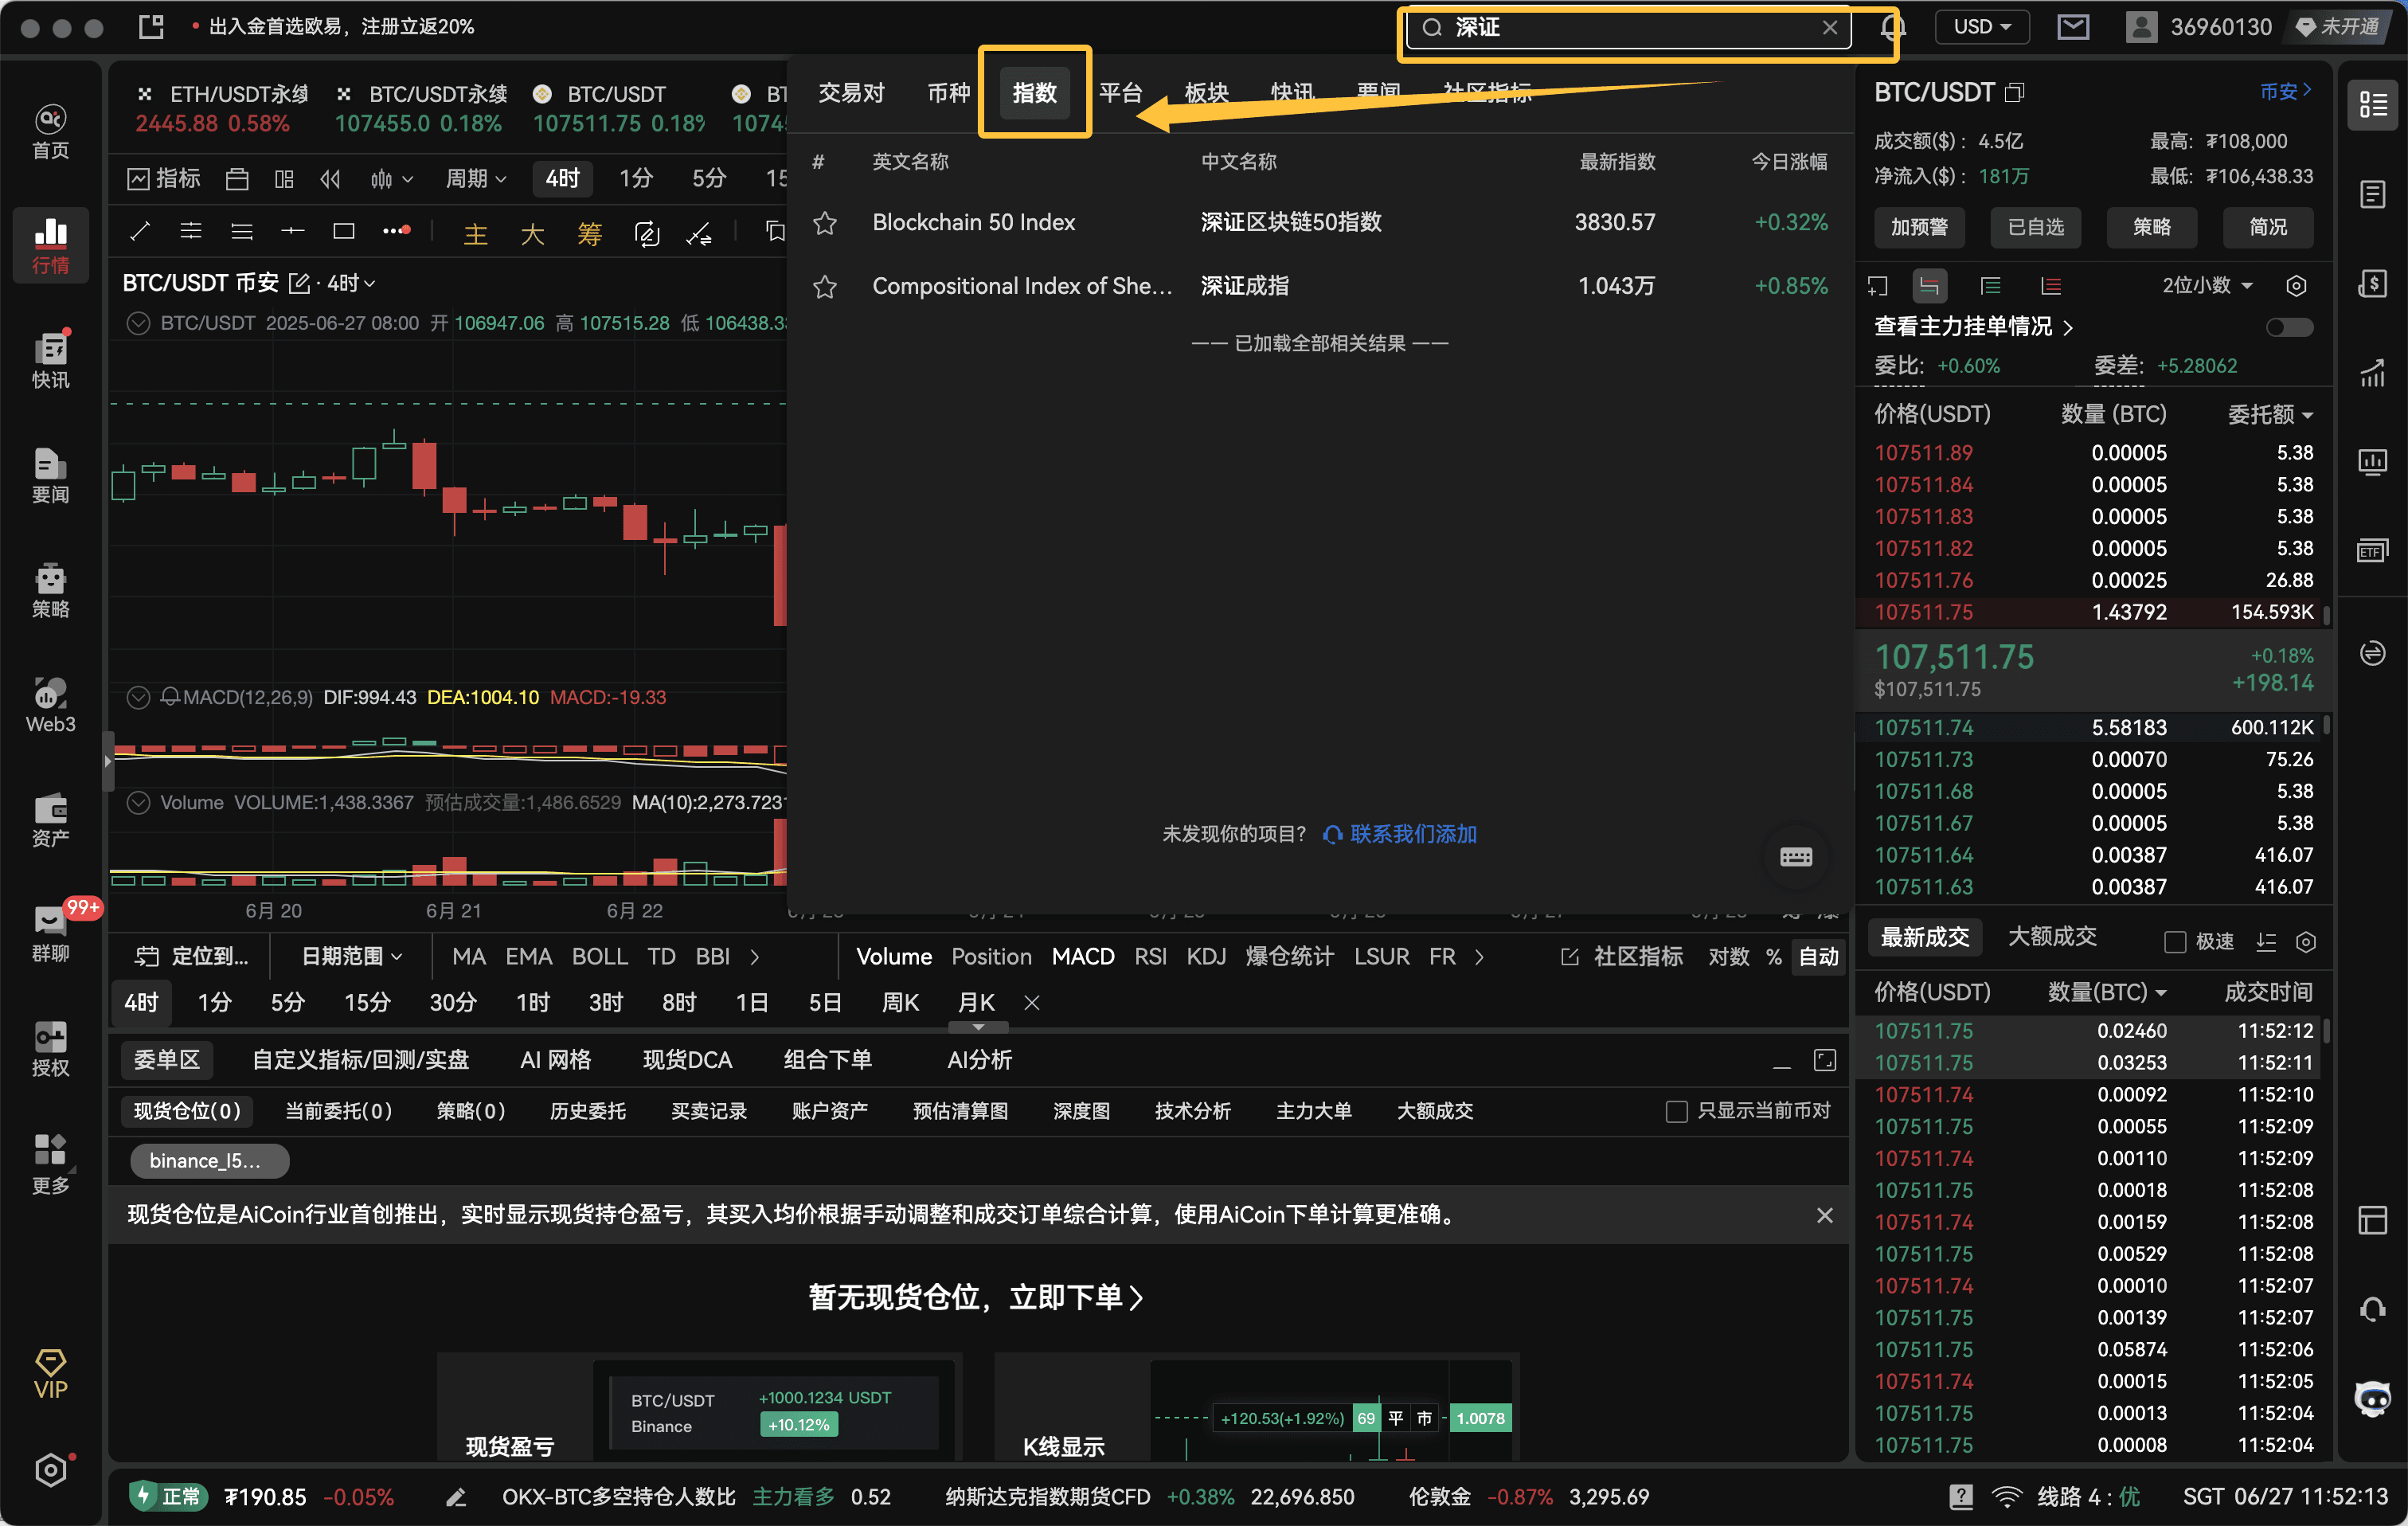Select the trend line drawing tool

click(140, 232)
